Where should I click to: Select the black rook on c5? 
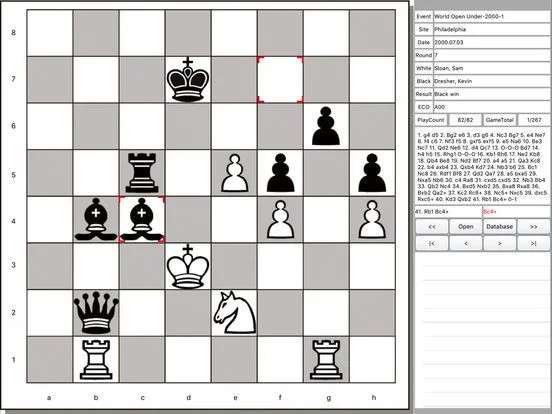coord(142,173)
